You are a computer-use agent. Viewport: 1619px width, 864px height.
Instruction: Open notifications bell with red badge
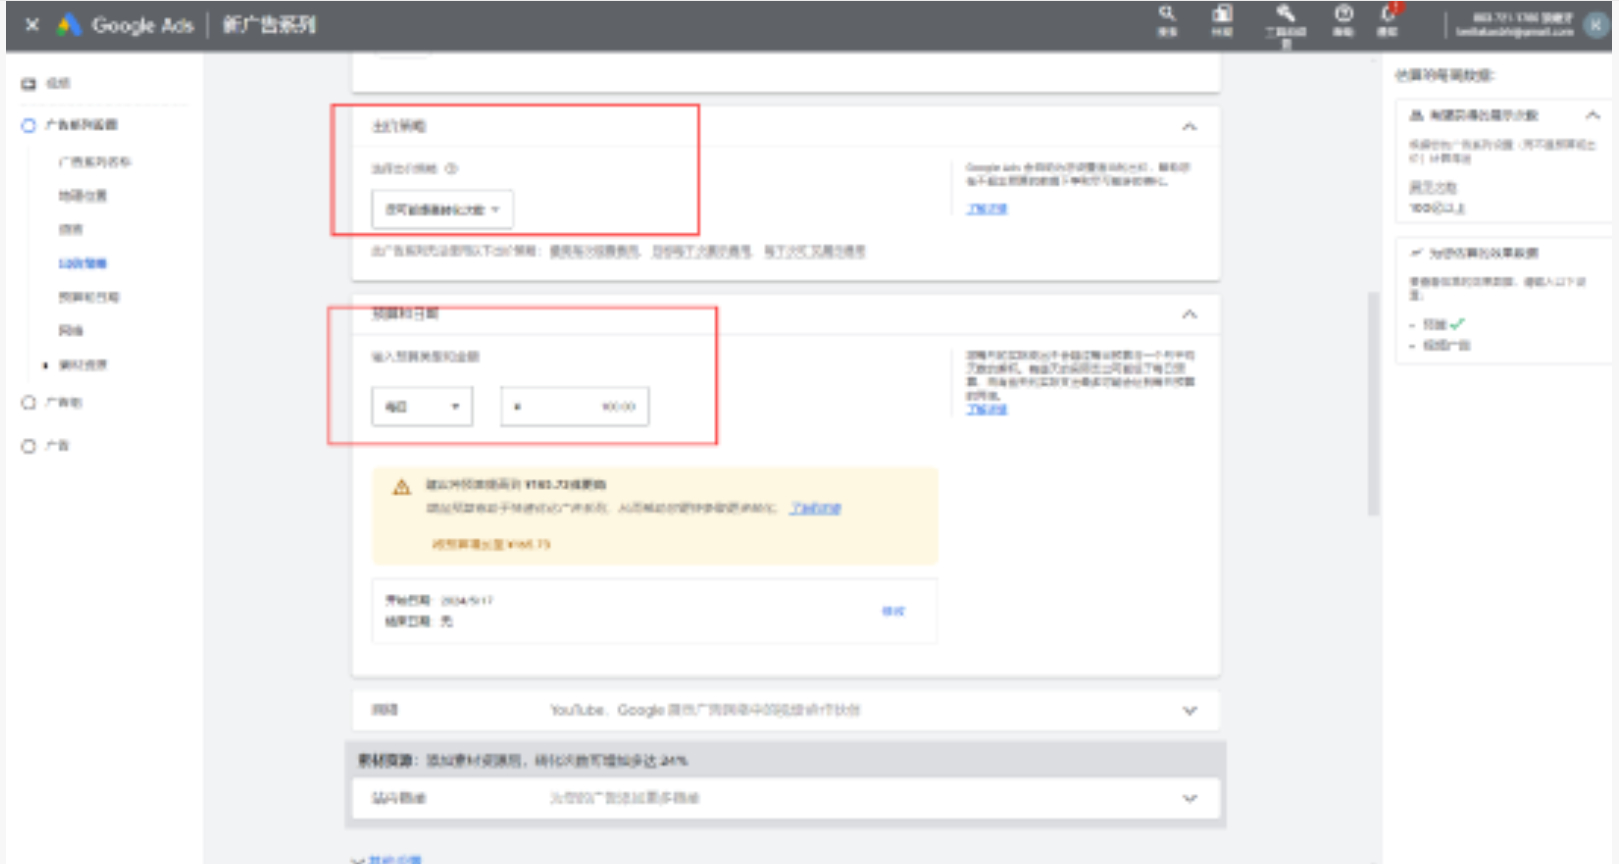1388,20
